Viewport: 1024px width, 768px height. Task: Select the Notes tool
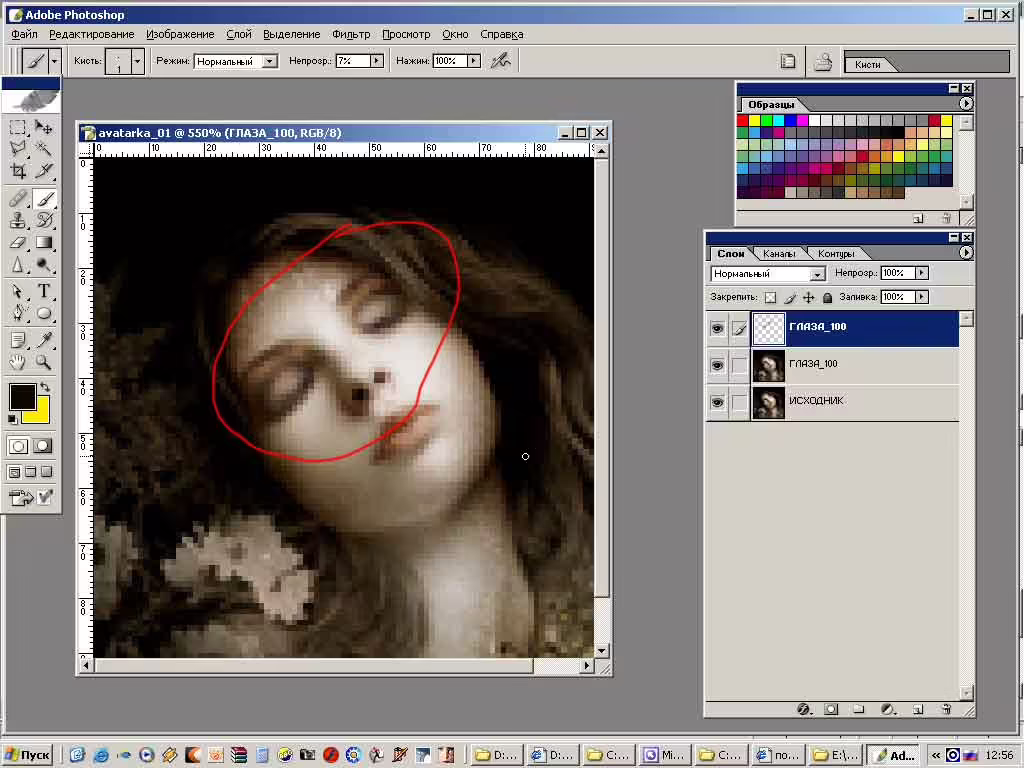tap(18, 340)
